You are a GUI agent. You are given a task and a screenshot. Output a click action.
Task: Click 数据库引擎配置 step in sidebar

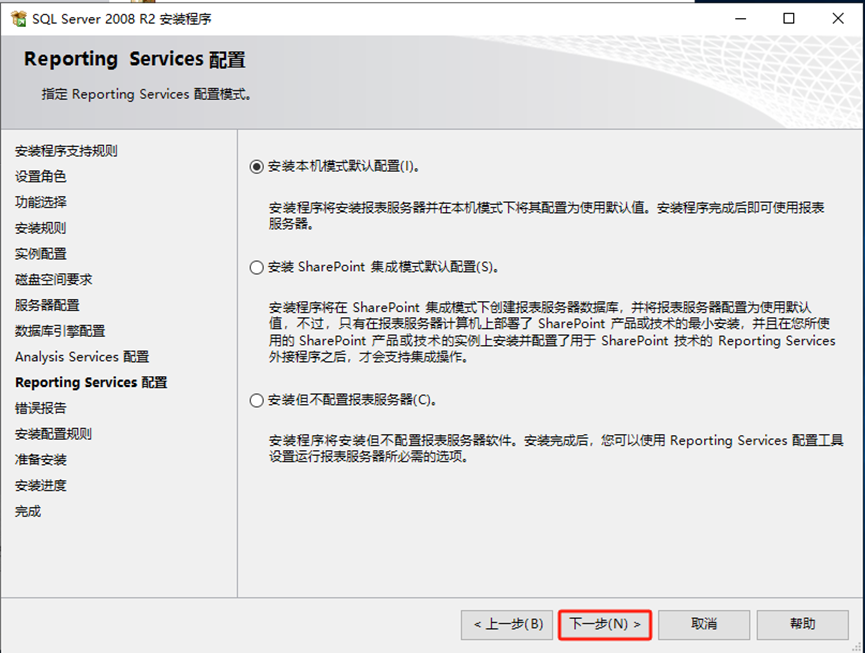[60, 331]
